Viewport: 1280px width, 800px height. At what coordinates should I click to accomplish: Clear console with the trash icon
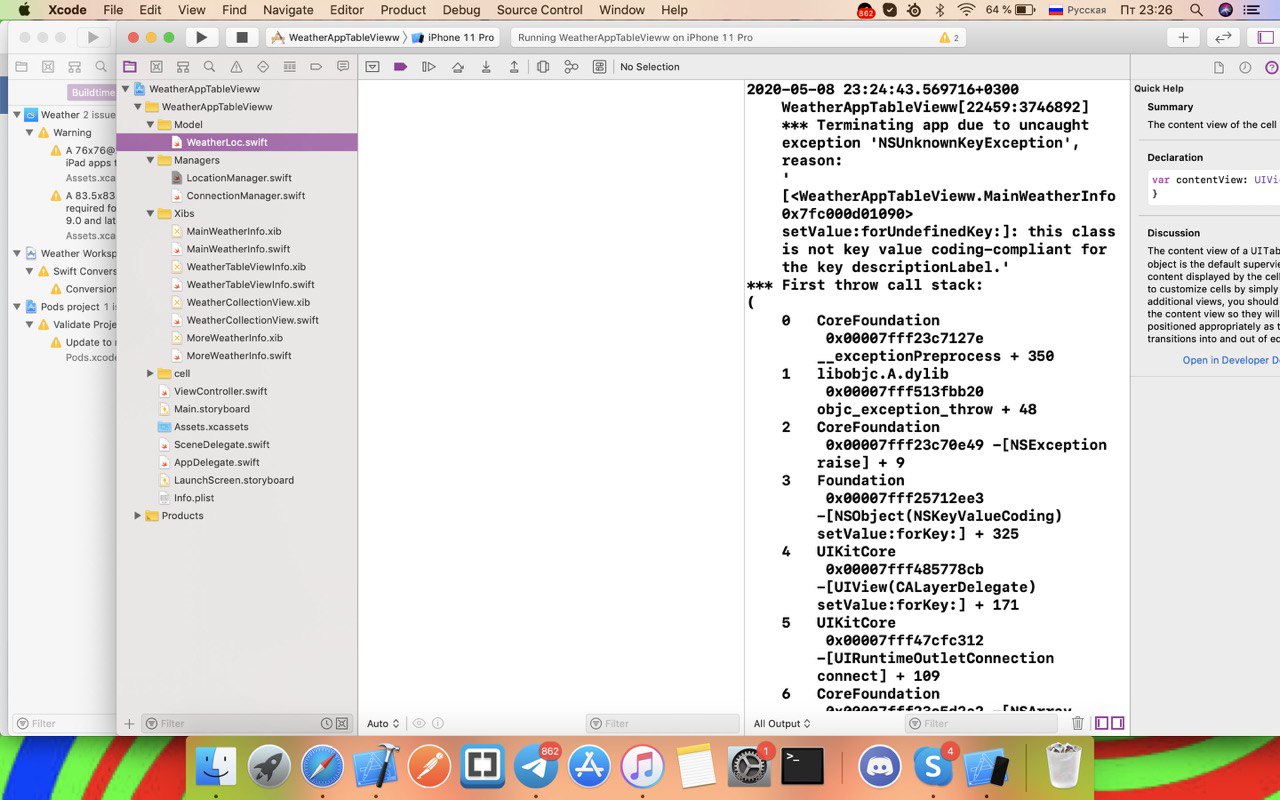tap(1077, 723)
